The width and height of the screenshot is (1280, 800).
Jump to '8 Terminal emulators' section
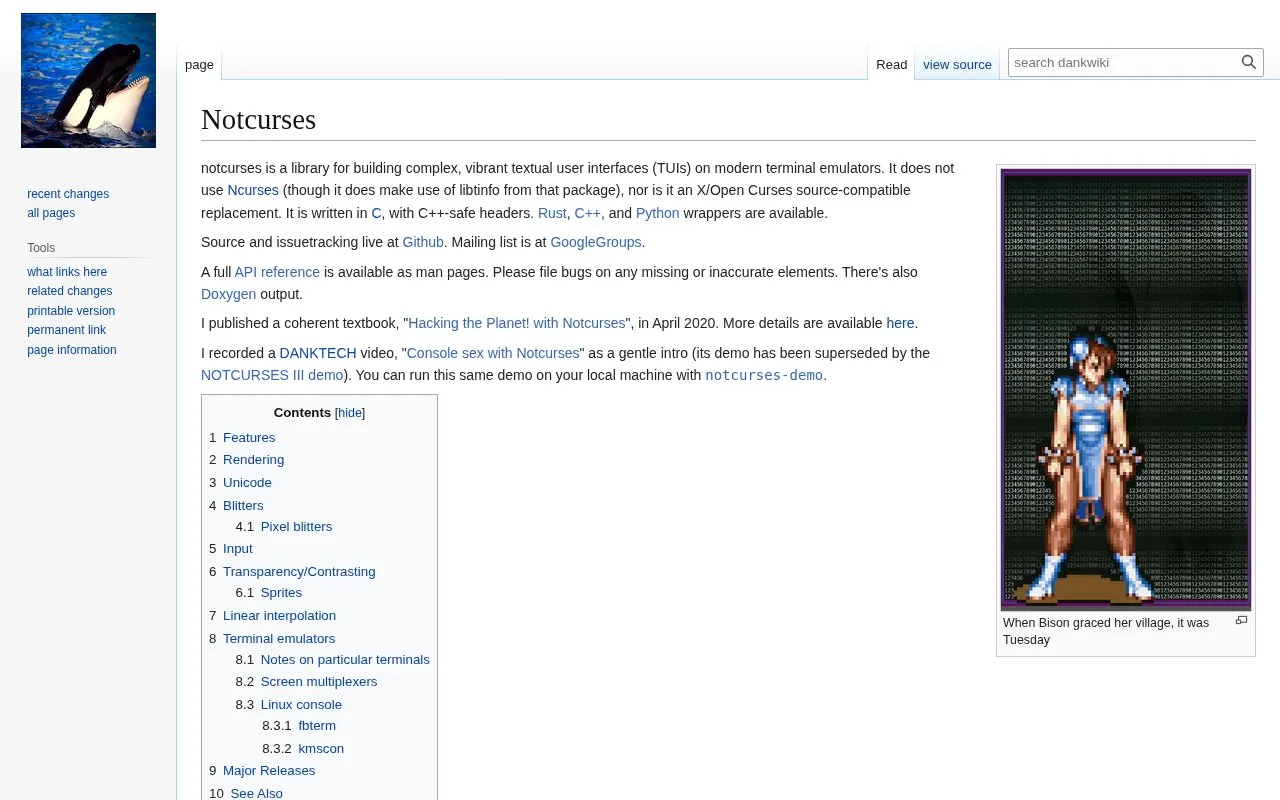click(272, 639)
